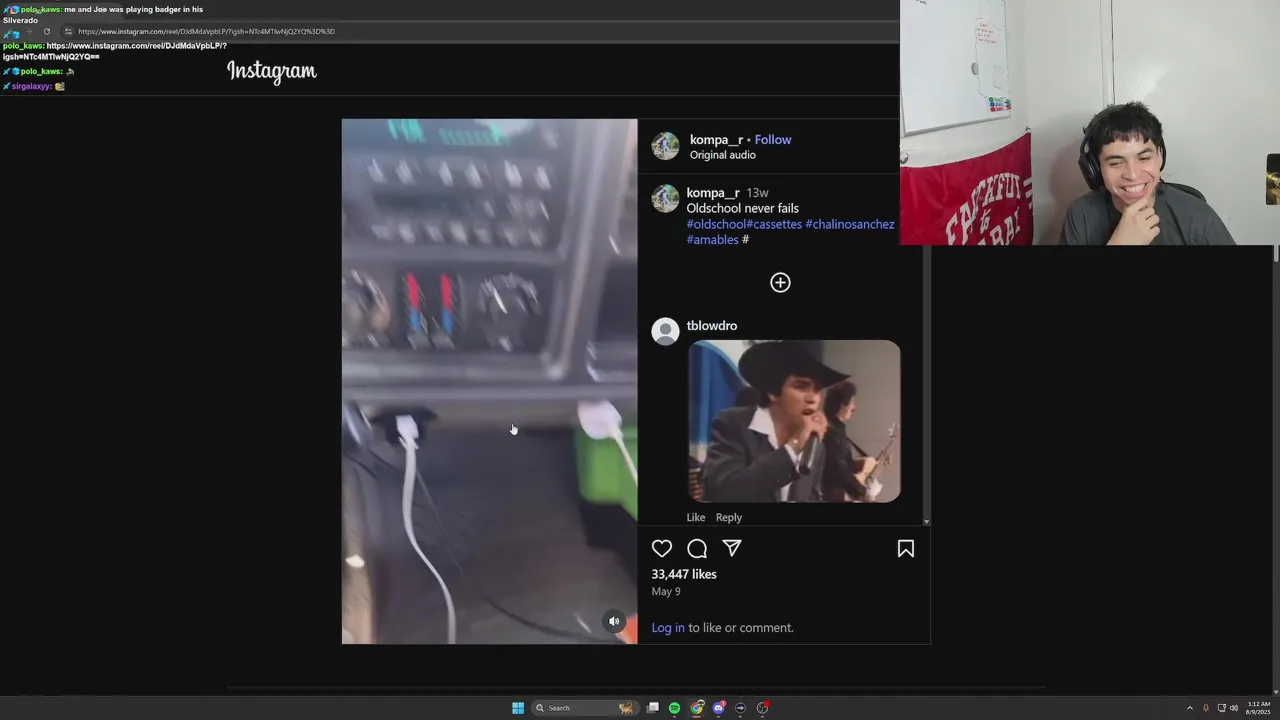This screenshot has height=720, width=1280.
Task: Click the 13w caption timestamp
Action: pyautogui.click(x=757, y=193)
